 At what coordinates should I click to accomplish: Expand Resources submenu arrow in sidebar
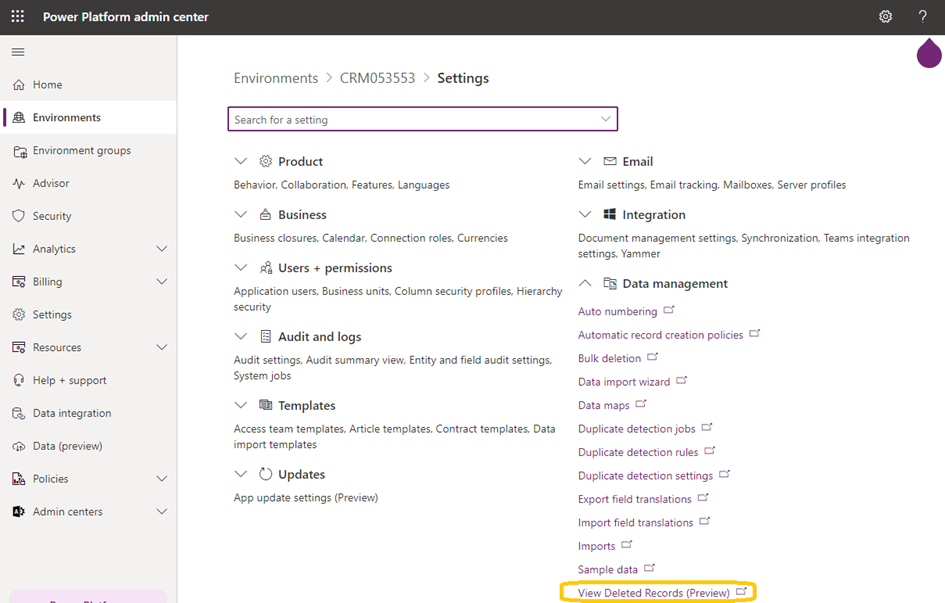point(162,347)
